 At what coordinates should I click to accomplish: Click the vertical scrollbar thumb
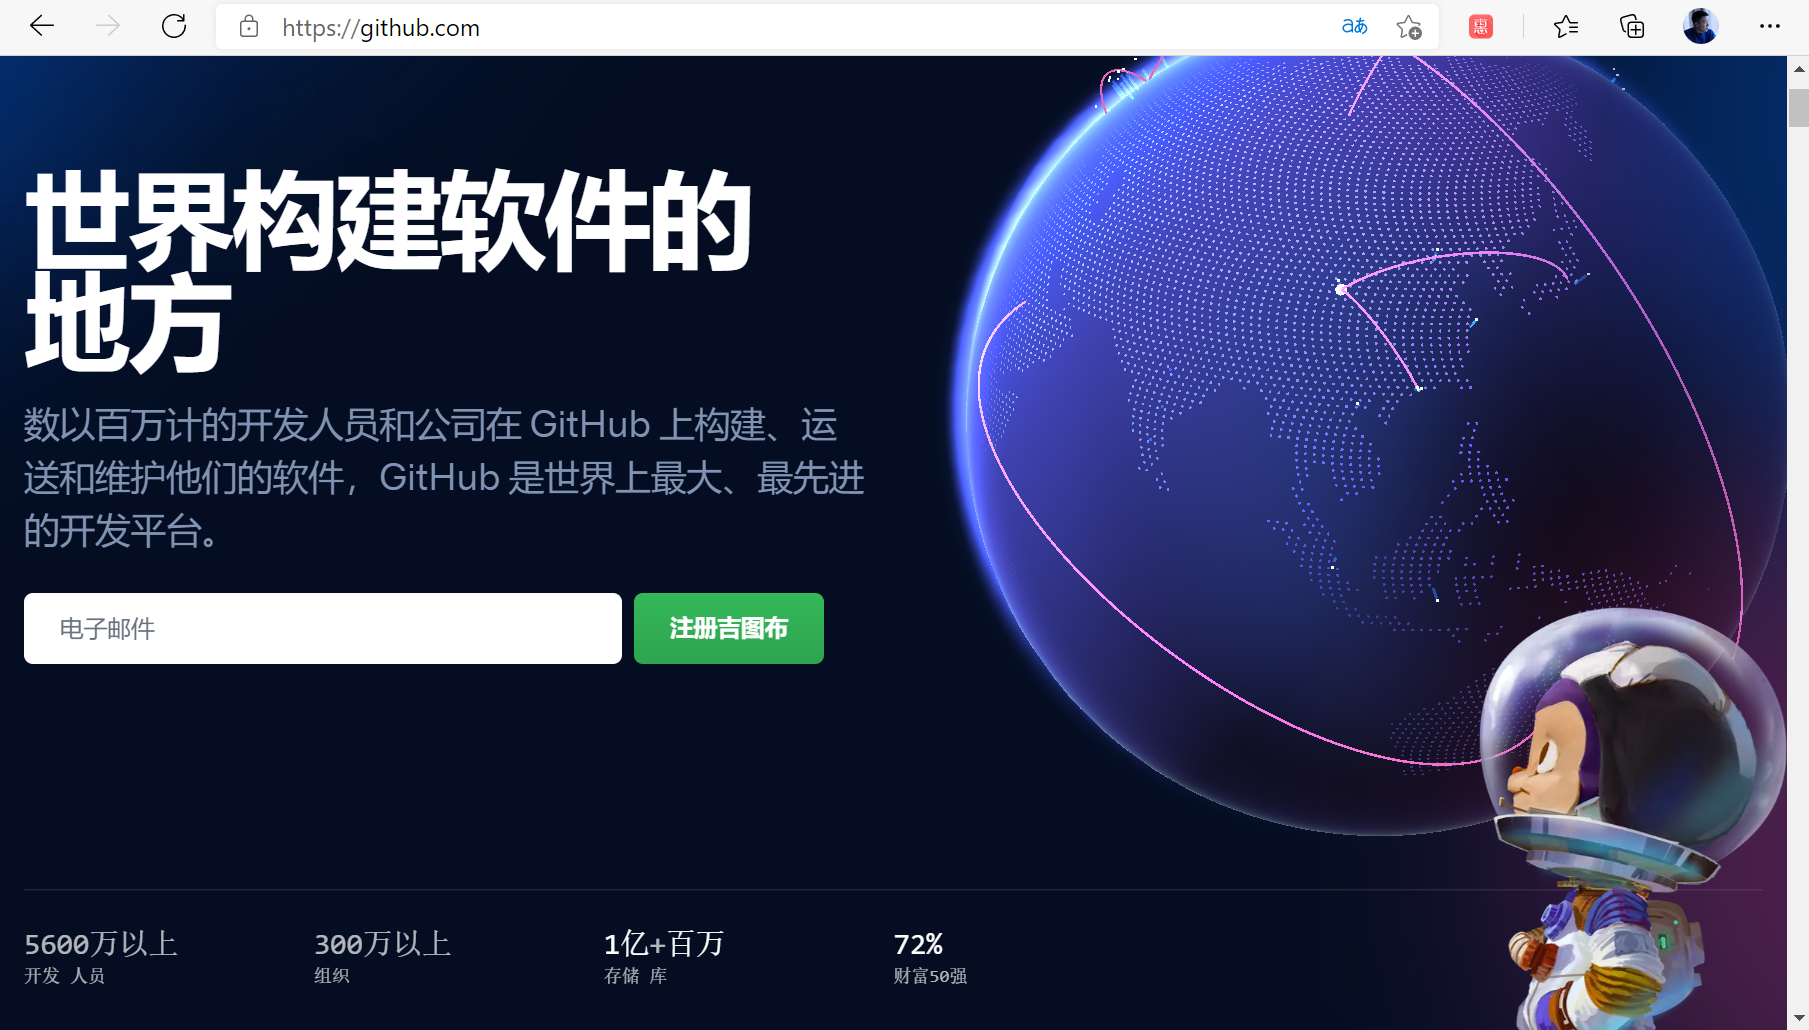1799,108
